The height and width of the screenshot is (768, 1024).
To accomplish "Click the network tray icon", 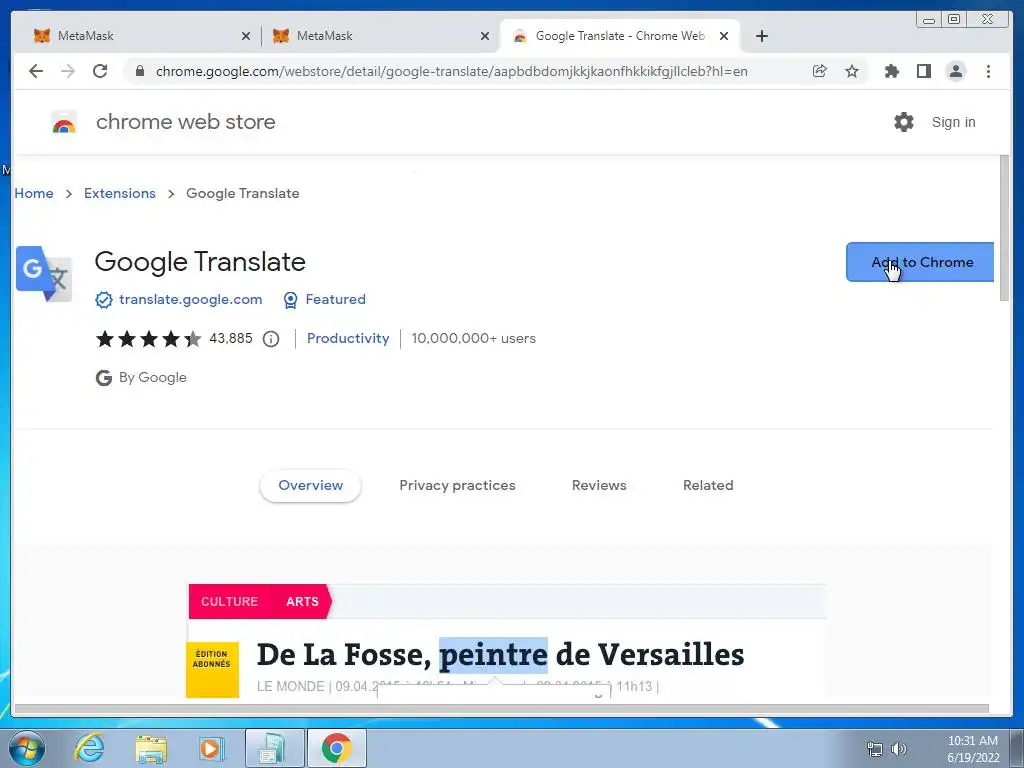I will pos(874,749).
